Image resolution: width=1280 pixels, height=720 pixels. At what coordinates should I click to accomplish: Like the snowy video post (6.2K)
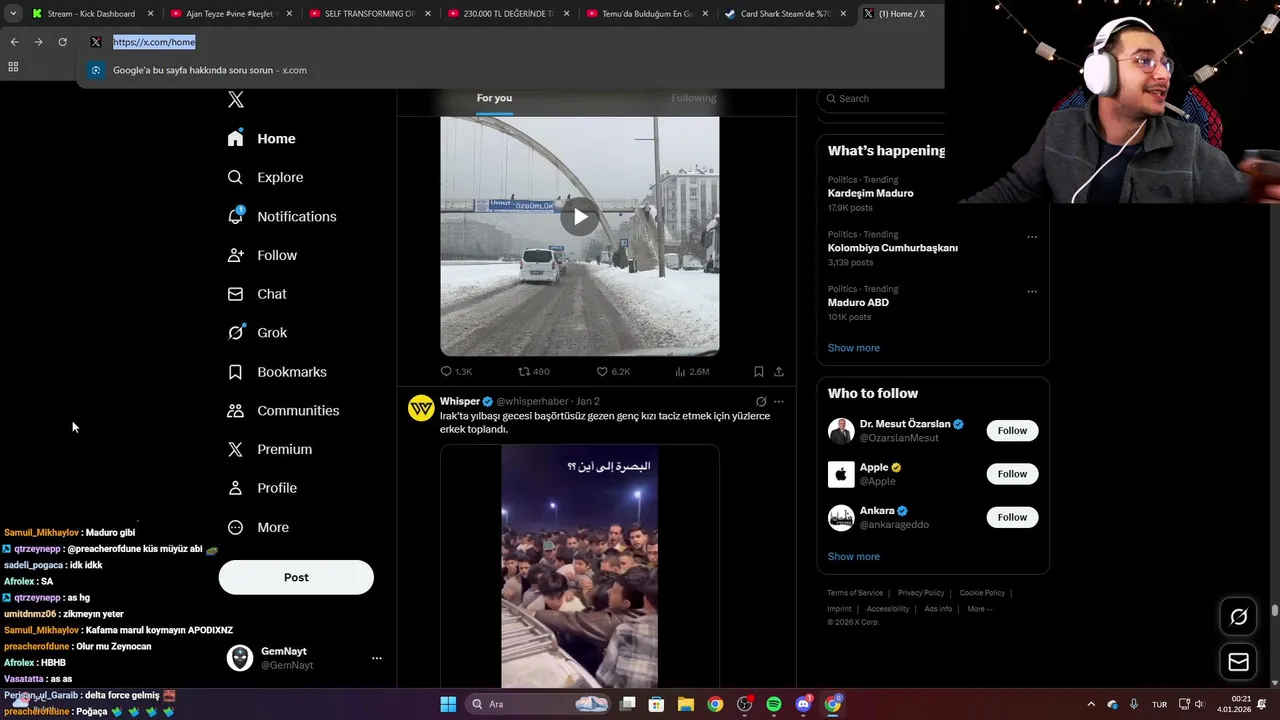tap(613, 371)
